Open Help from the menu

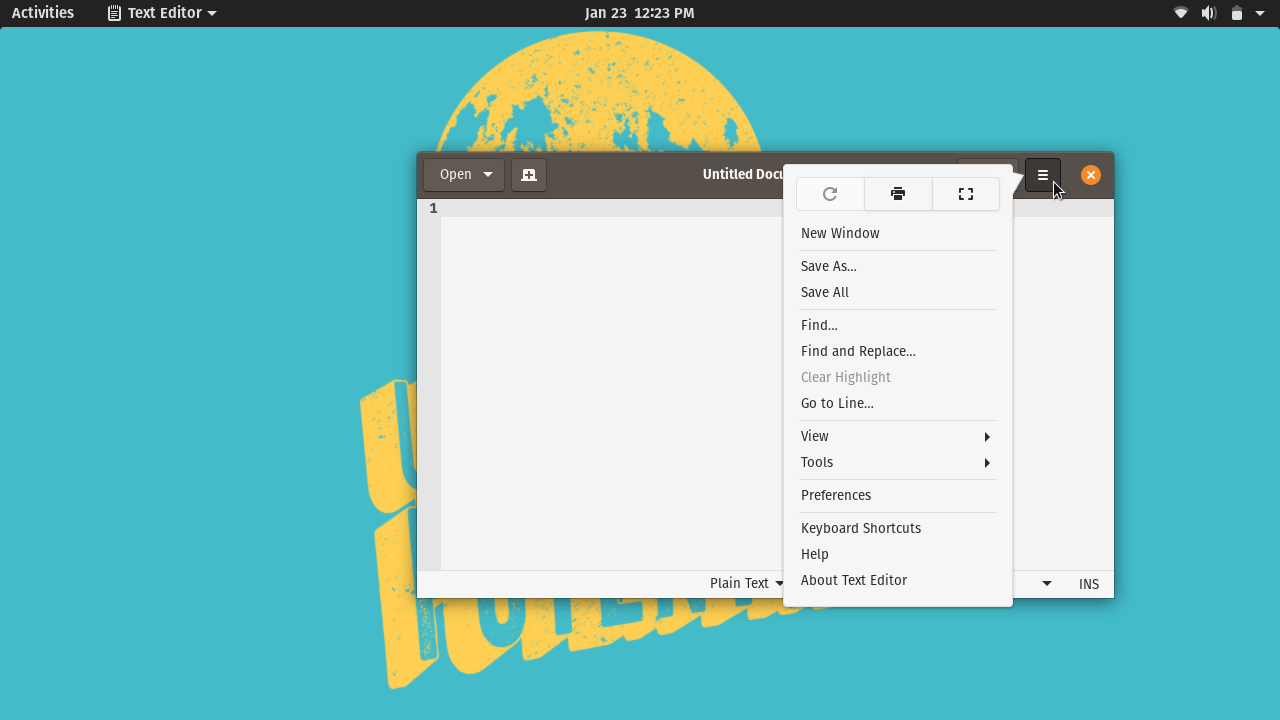pos(898,554)
